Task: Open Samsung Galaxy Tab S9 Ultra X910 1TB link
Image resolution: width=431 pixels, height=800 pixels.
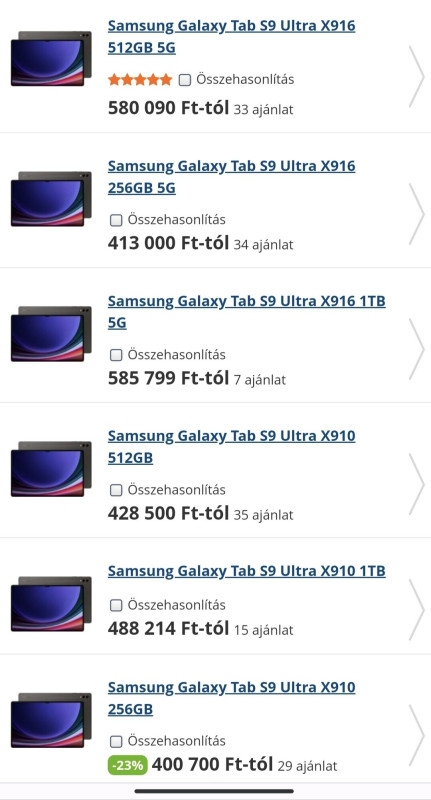Action: coord(246,570)
